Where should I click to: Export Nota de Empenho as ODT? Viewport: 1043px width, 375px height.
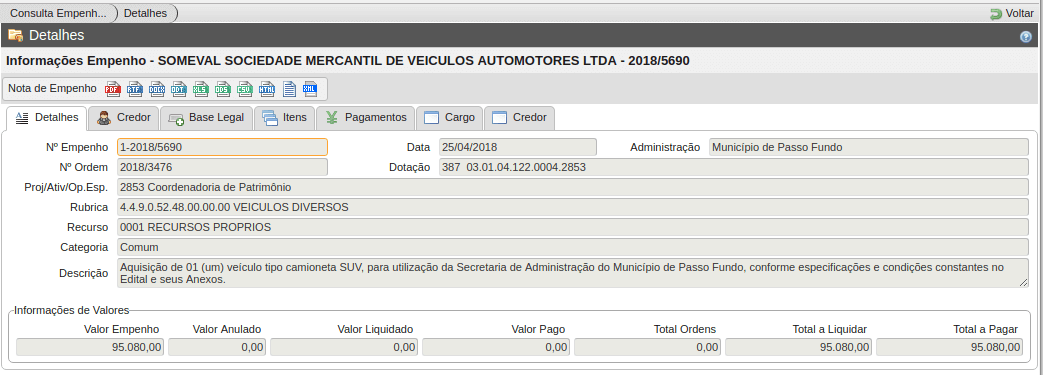(178, 88)
